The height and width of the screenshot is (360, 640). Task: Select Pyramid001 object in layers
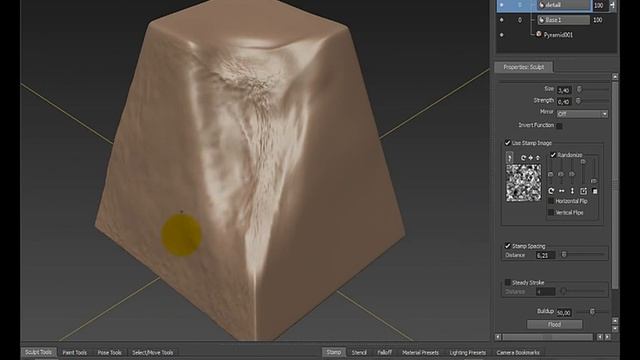point(558,35)
